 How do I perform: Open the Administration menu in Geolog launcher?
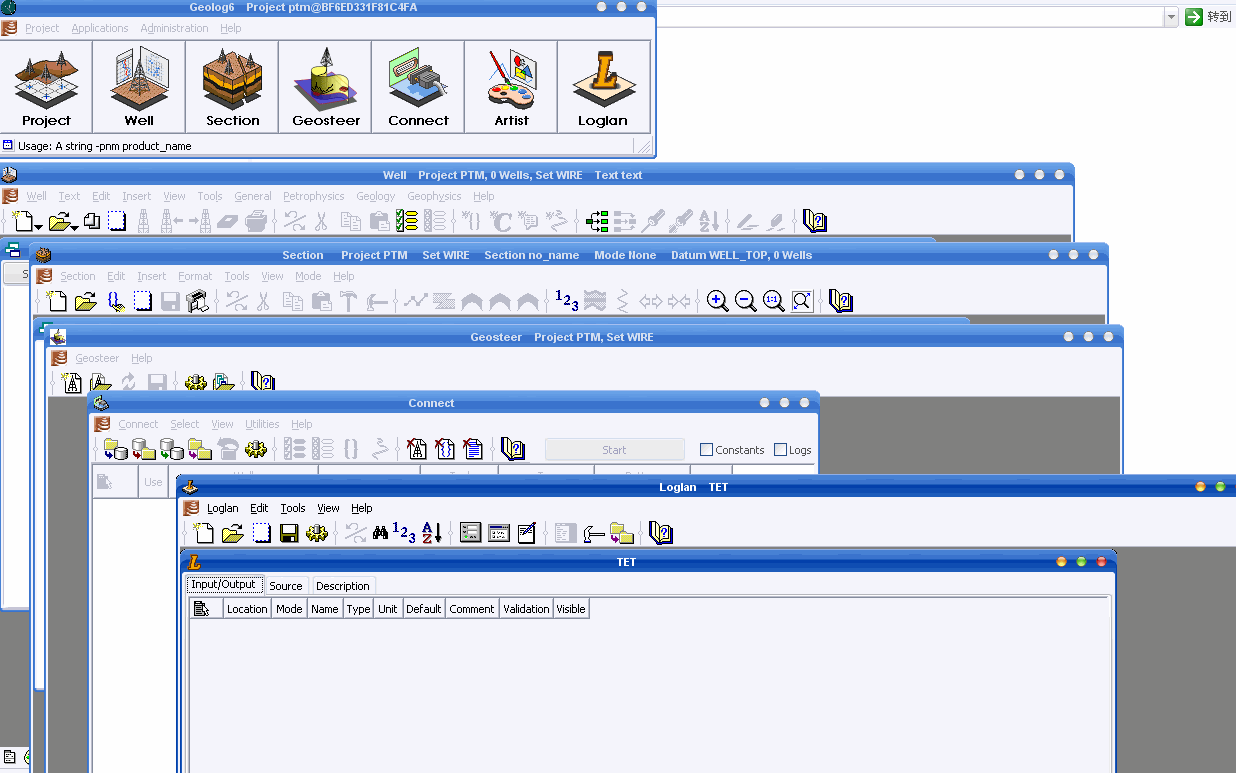click(x=174, y=28)
